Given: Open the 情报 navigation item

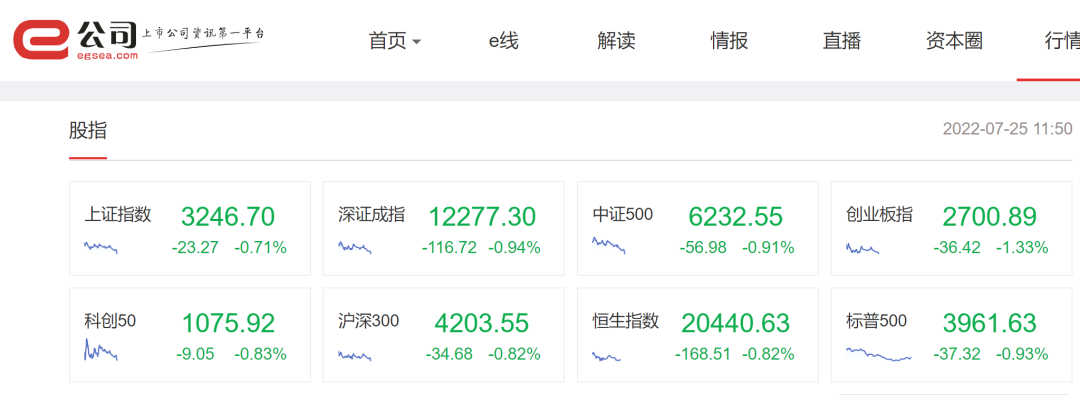Looking at the screenshot, I should tap(729, 41).
